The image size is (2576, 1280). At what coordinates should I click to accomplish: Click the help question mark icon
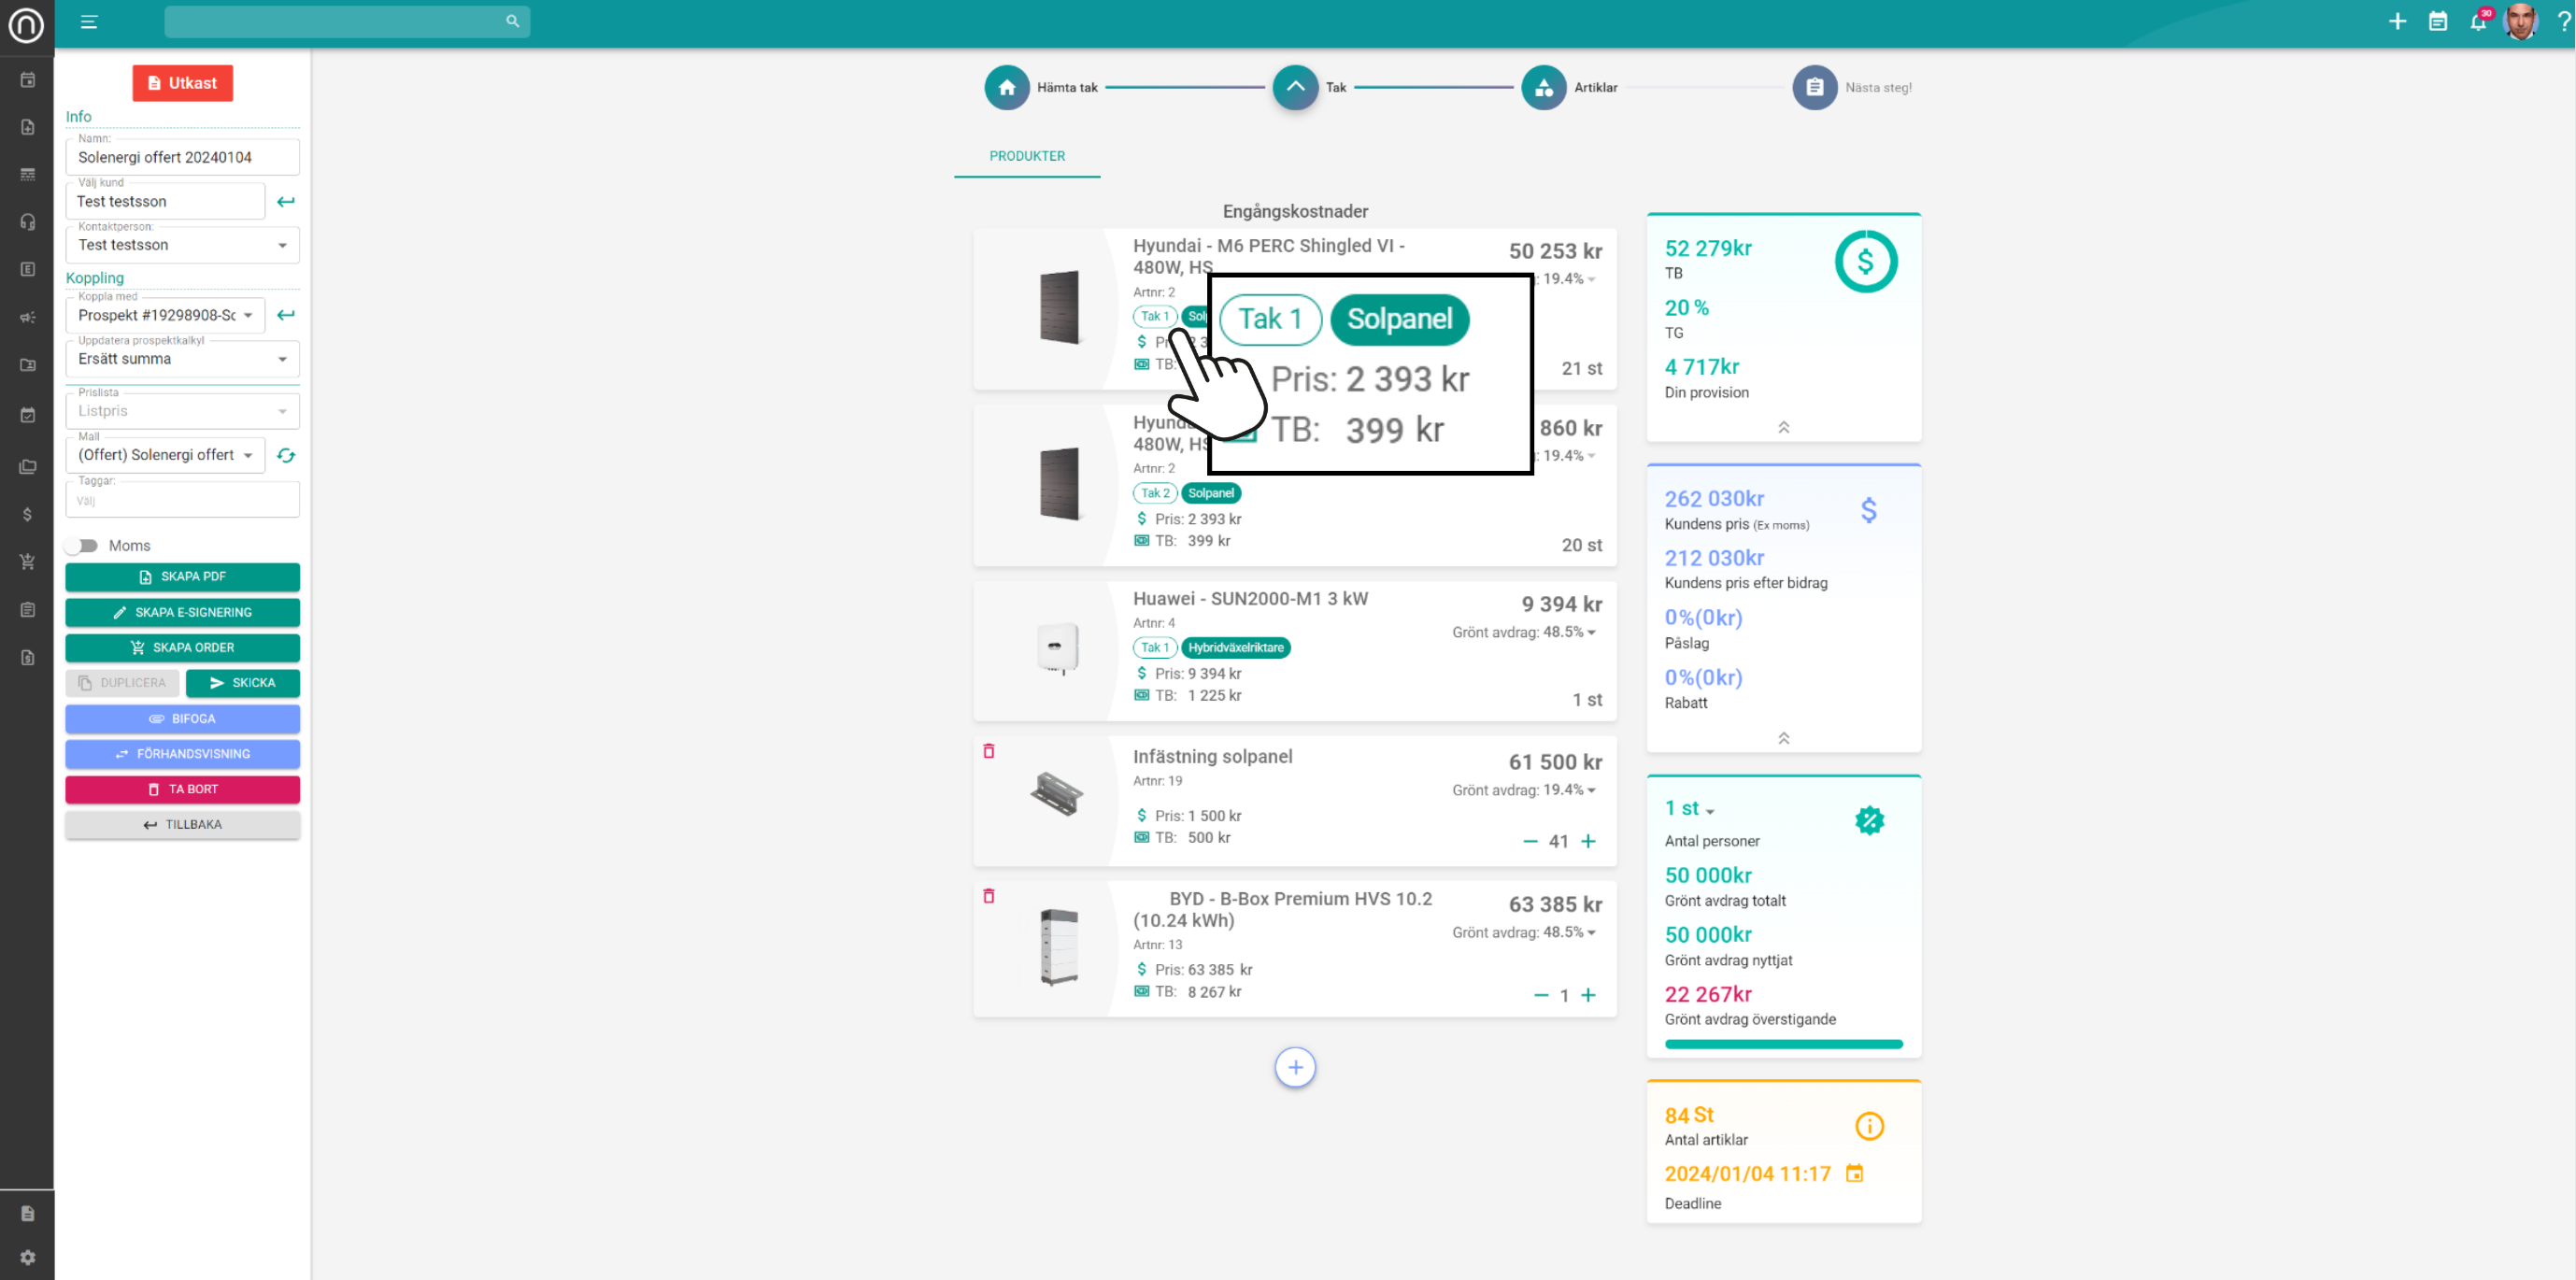click(2563, 21)
